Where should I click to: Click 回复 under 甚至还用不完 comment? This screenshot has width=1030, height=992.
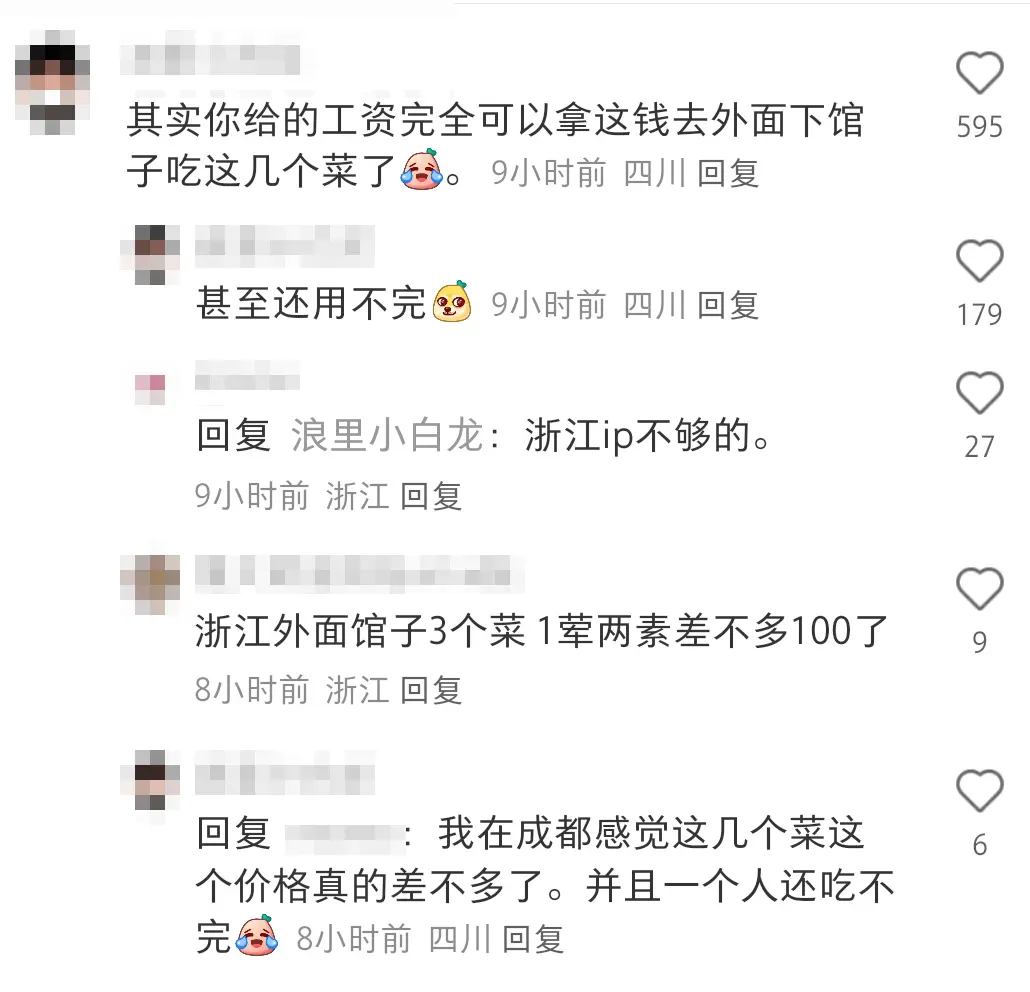coord(728,305)
